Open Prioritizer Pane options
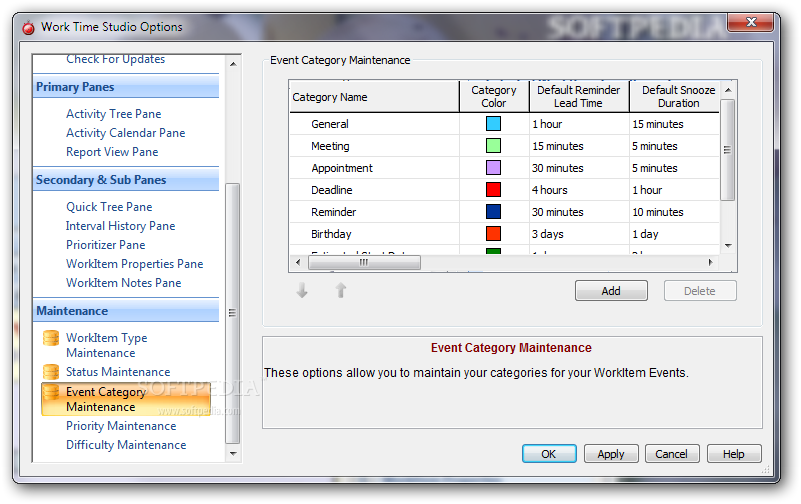Screen dimensions: 801x504 tap(105, 245)
